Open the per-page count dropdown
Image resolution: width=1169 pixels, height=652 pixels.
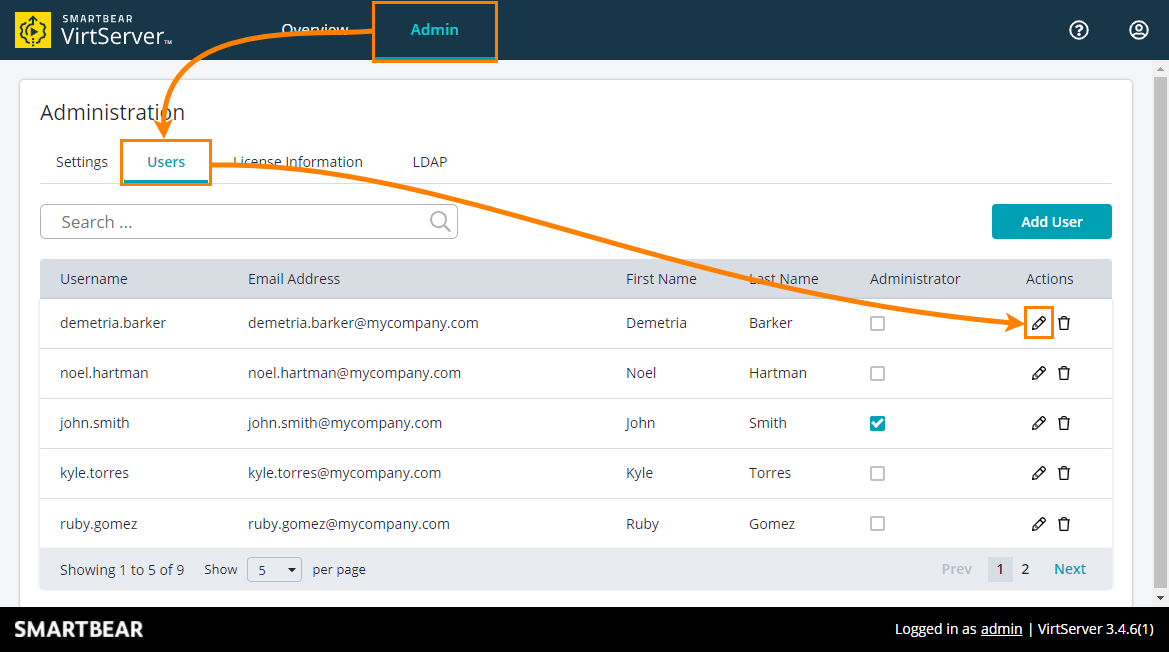click(x=274, y=569)
